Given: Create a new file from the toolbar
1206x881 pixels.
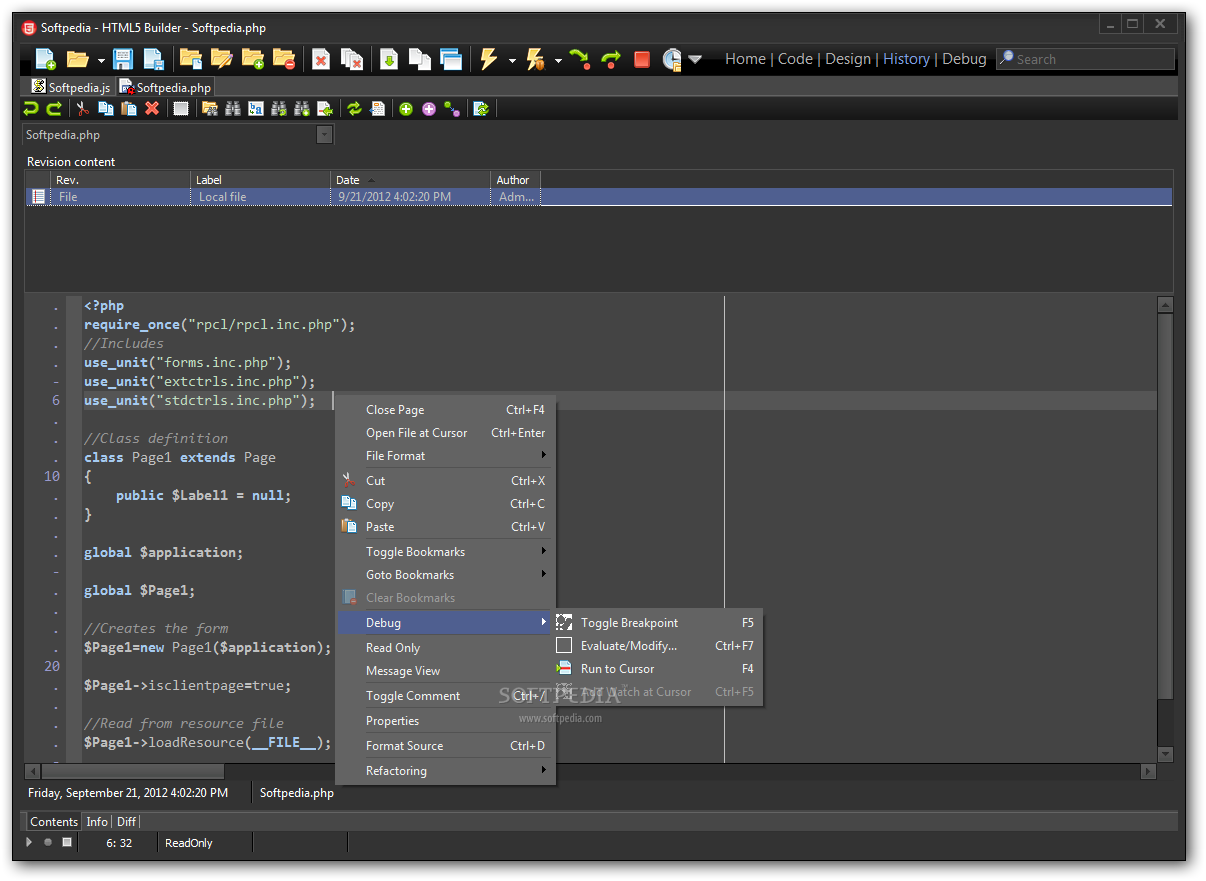Looking at the screenshot, I should pyautogui.click(x=45, y=59).
